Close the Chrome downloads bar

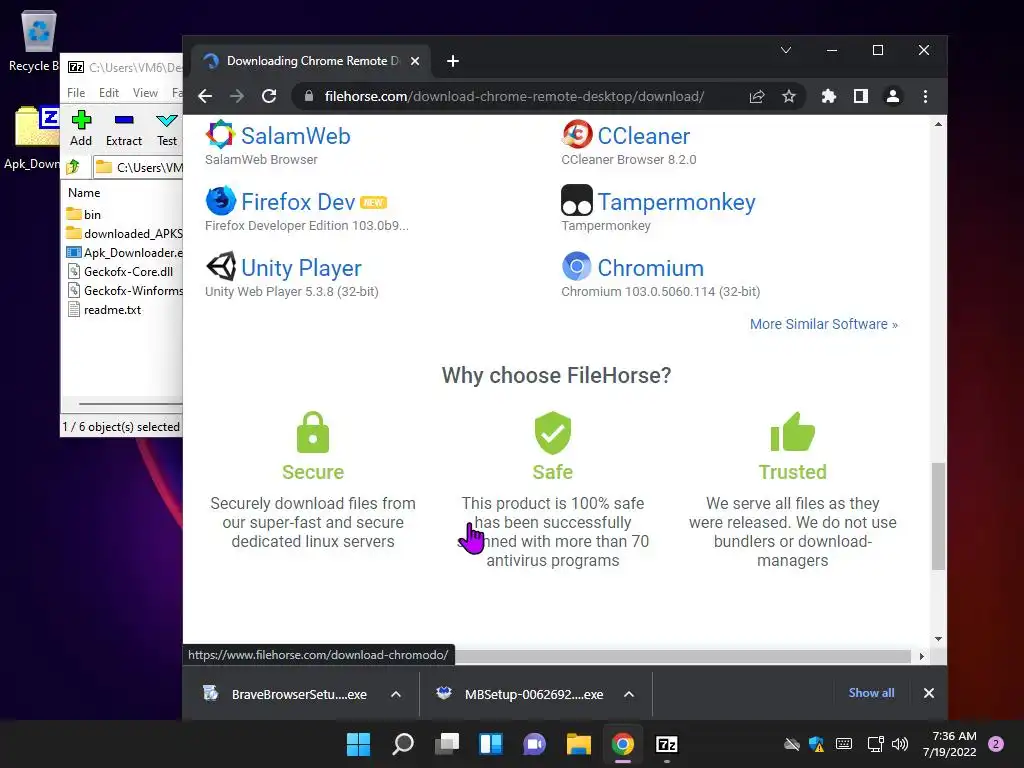point(929,693)
